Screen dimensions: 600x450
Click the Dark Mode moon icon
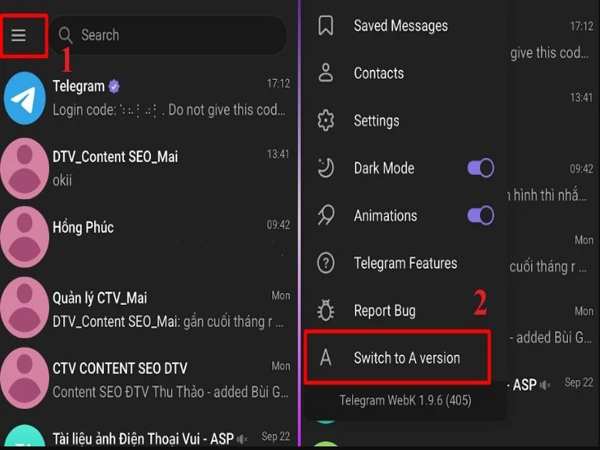(x=326, y=168)
